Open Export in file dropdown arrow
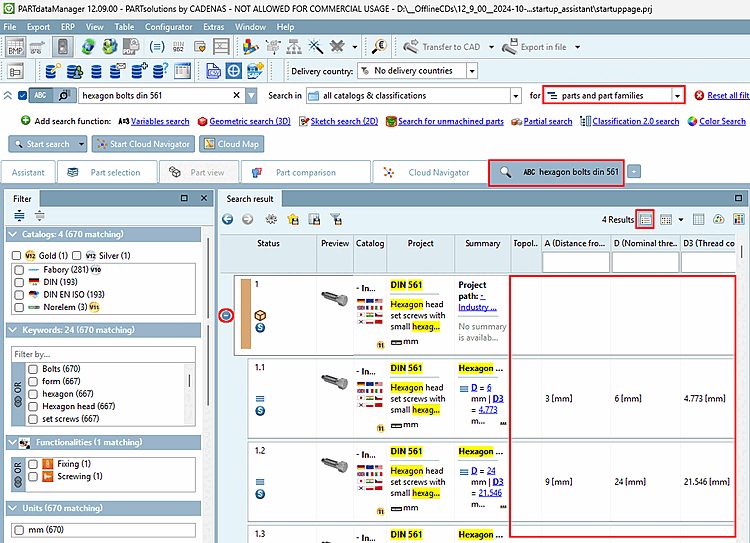750x543 pixels. [577, 47]
